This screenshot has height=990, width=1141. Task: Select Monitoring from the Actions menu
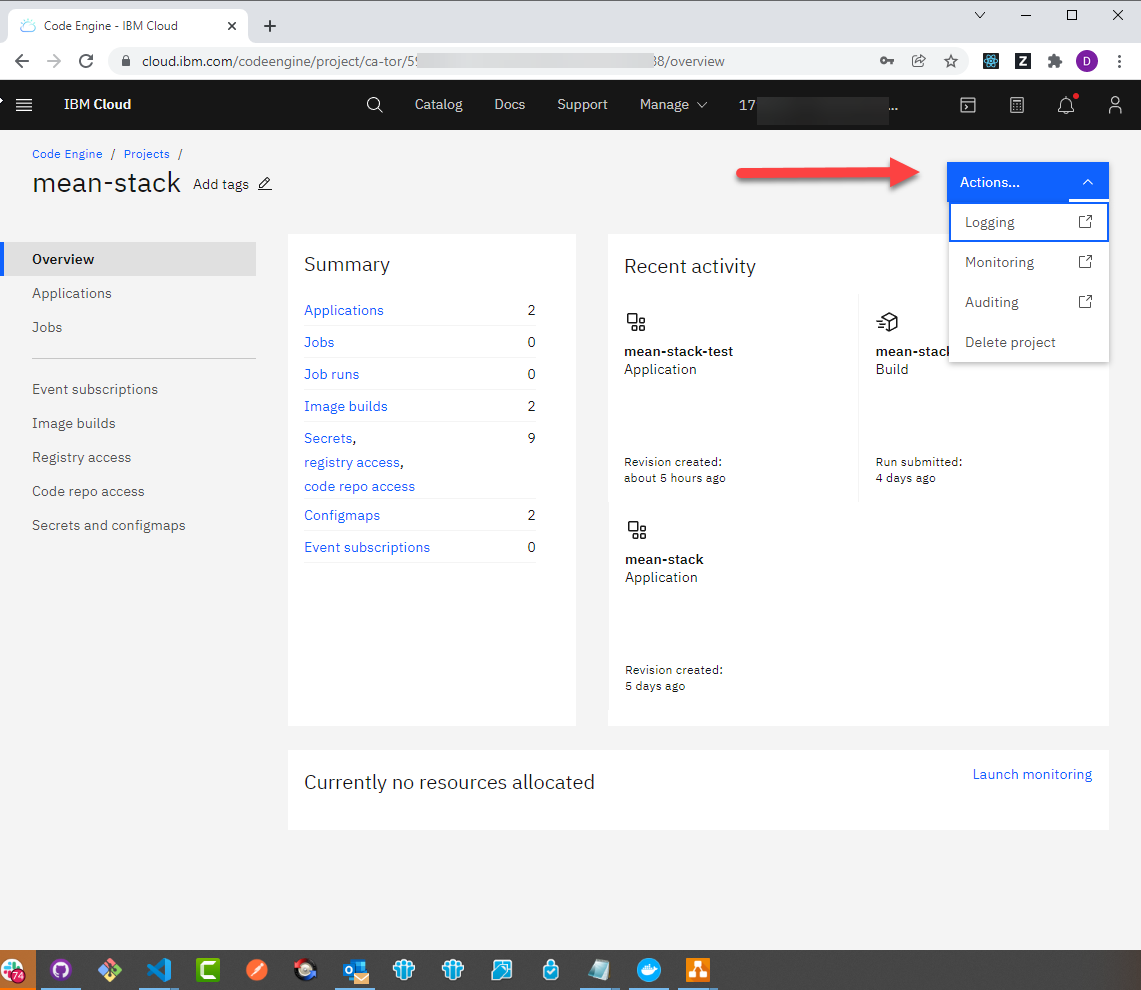(1029, 262)
